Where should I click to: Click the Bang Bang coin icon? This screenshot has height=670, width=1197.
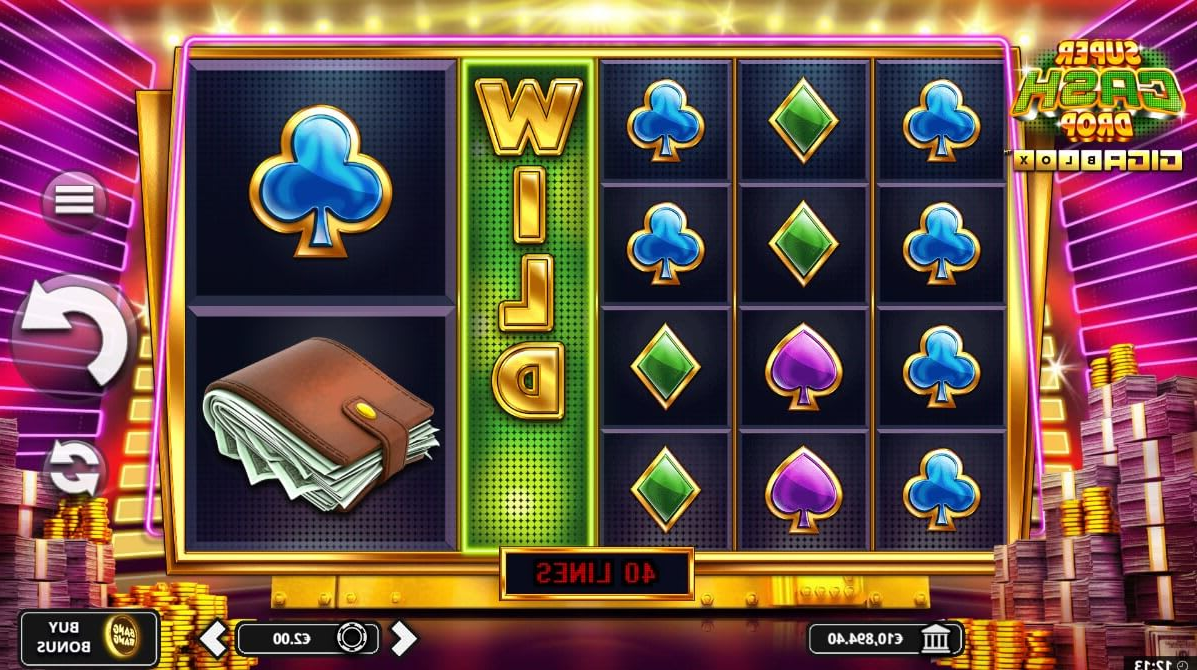122,636
